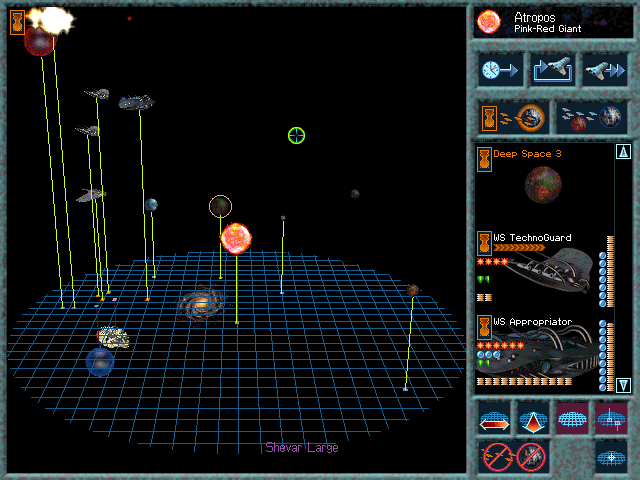Screen dimensions: 640x480
Task: Select the all ships and planets filter
Action: coord(591,118)
